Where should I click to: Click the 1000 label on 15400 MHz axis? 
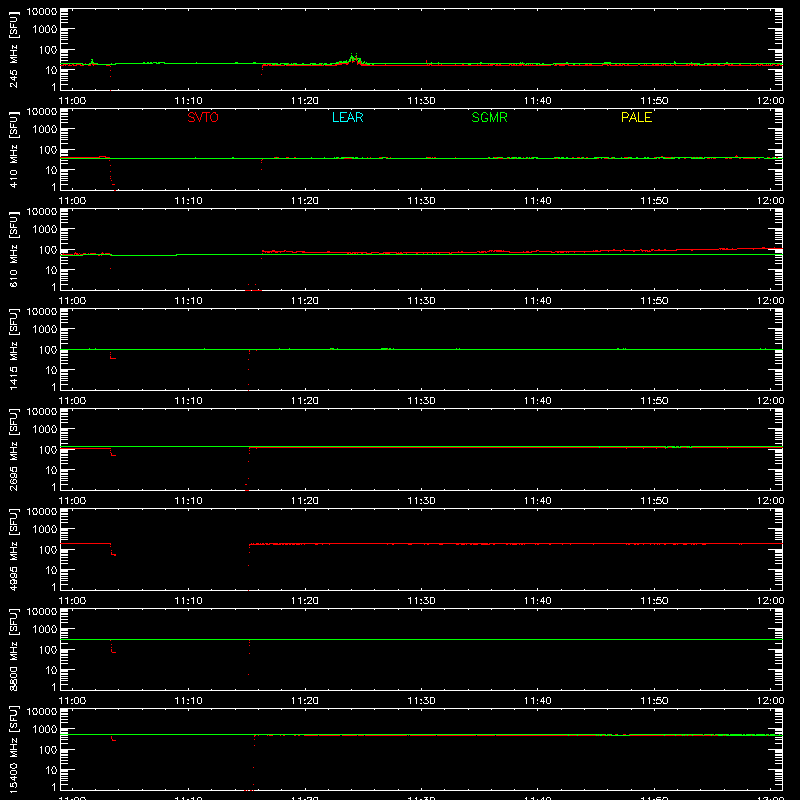point(45,729)
